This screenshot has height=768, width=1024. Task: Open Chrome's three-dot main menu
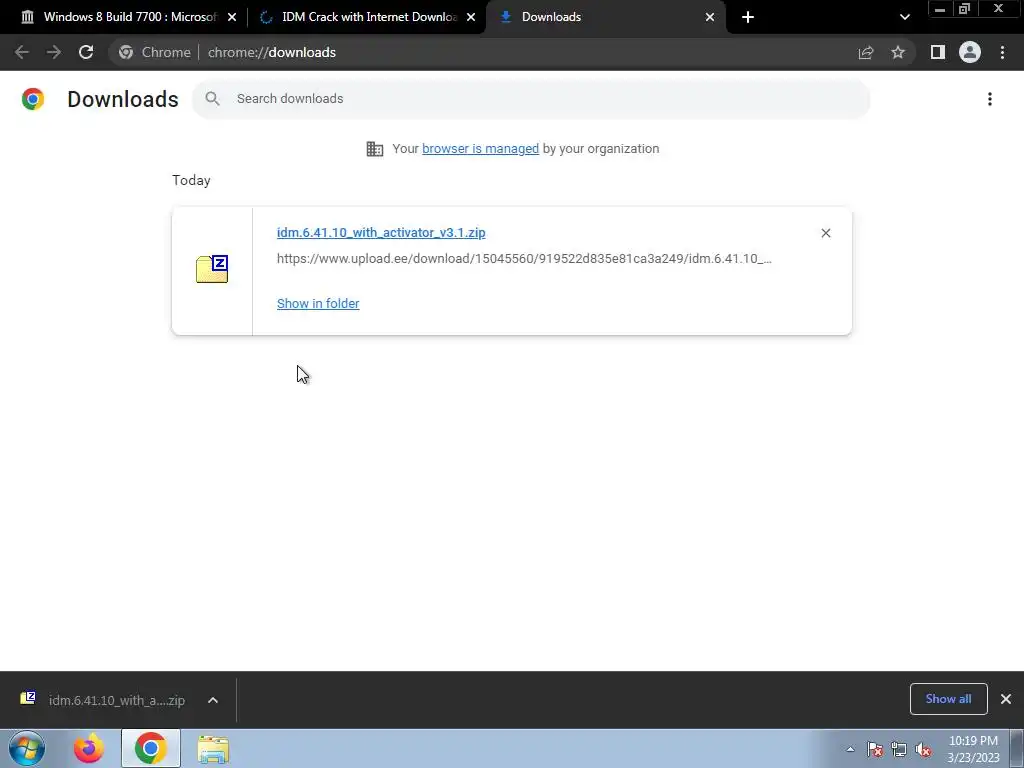pos(1002,52)
